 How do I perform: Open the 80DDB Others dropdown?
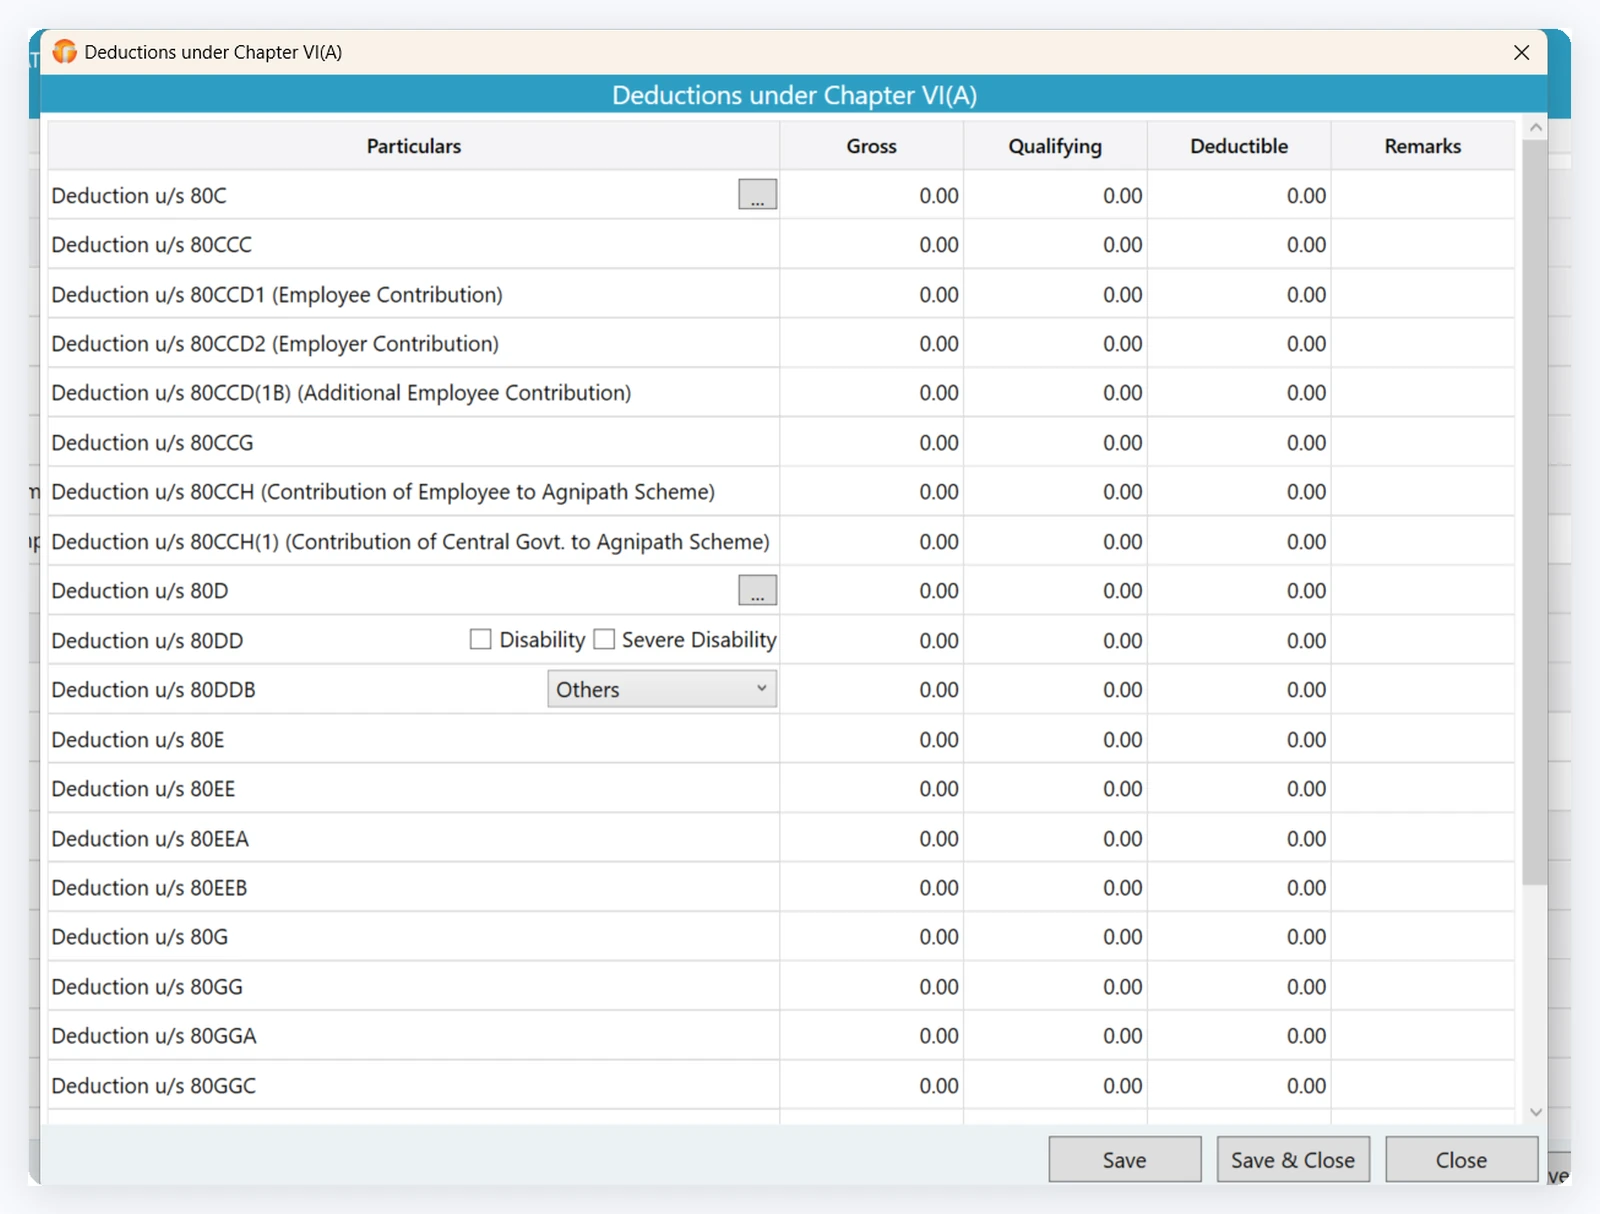(x=662, y=689)
